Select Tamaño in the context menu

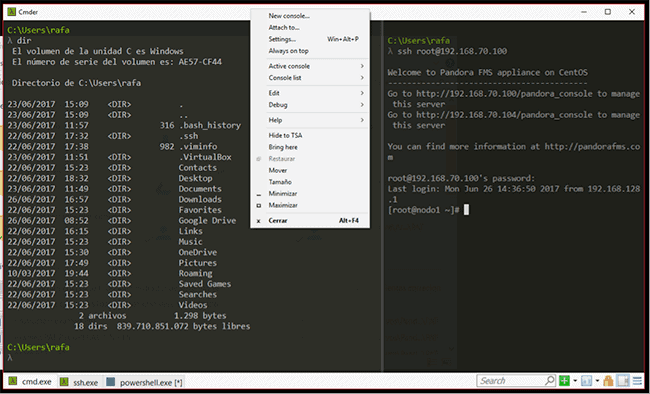[x=310, y=182]
